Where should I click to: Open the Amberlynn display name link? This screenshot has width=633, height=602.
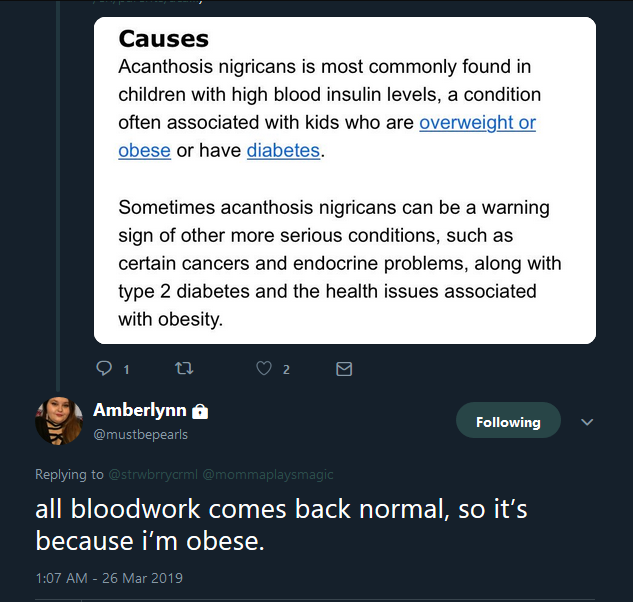140,410
